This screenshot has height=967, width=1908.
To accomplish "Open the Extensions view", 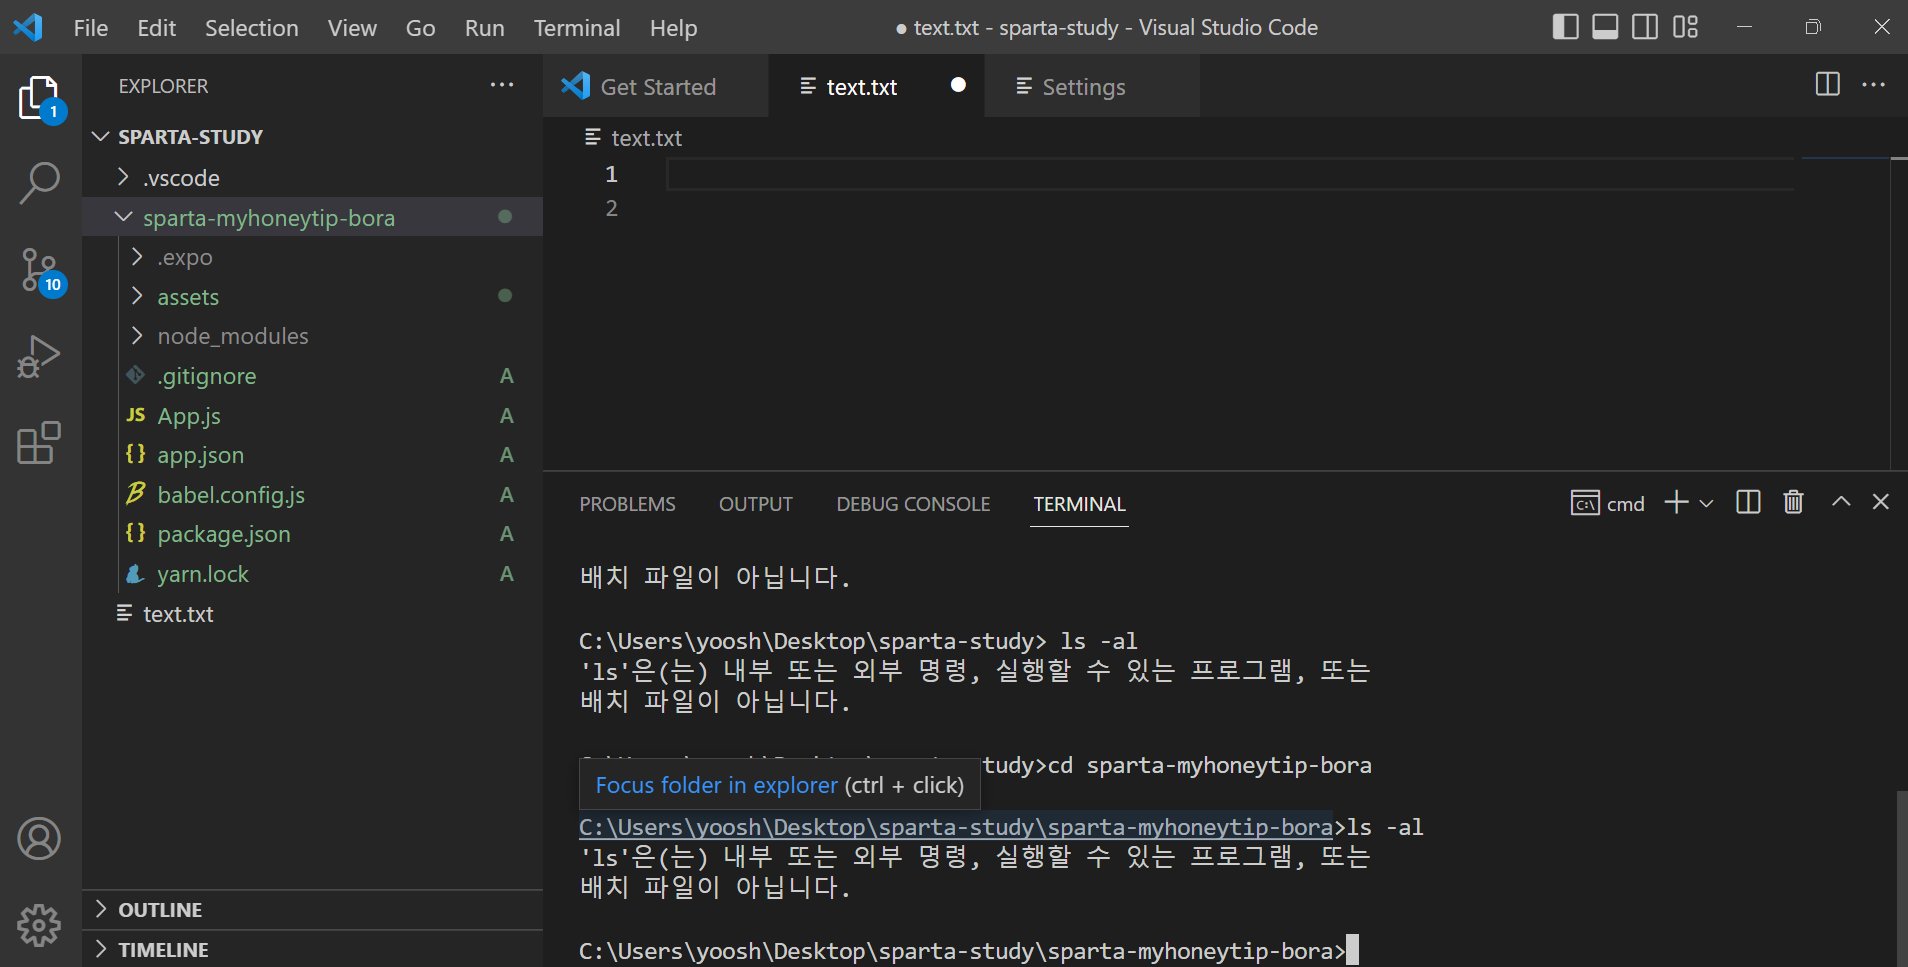I will pos(40,442).
